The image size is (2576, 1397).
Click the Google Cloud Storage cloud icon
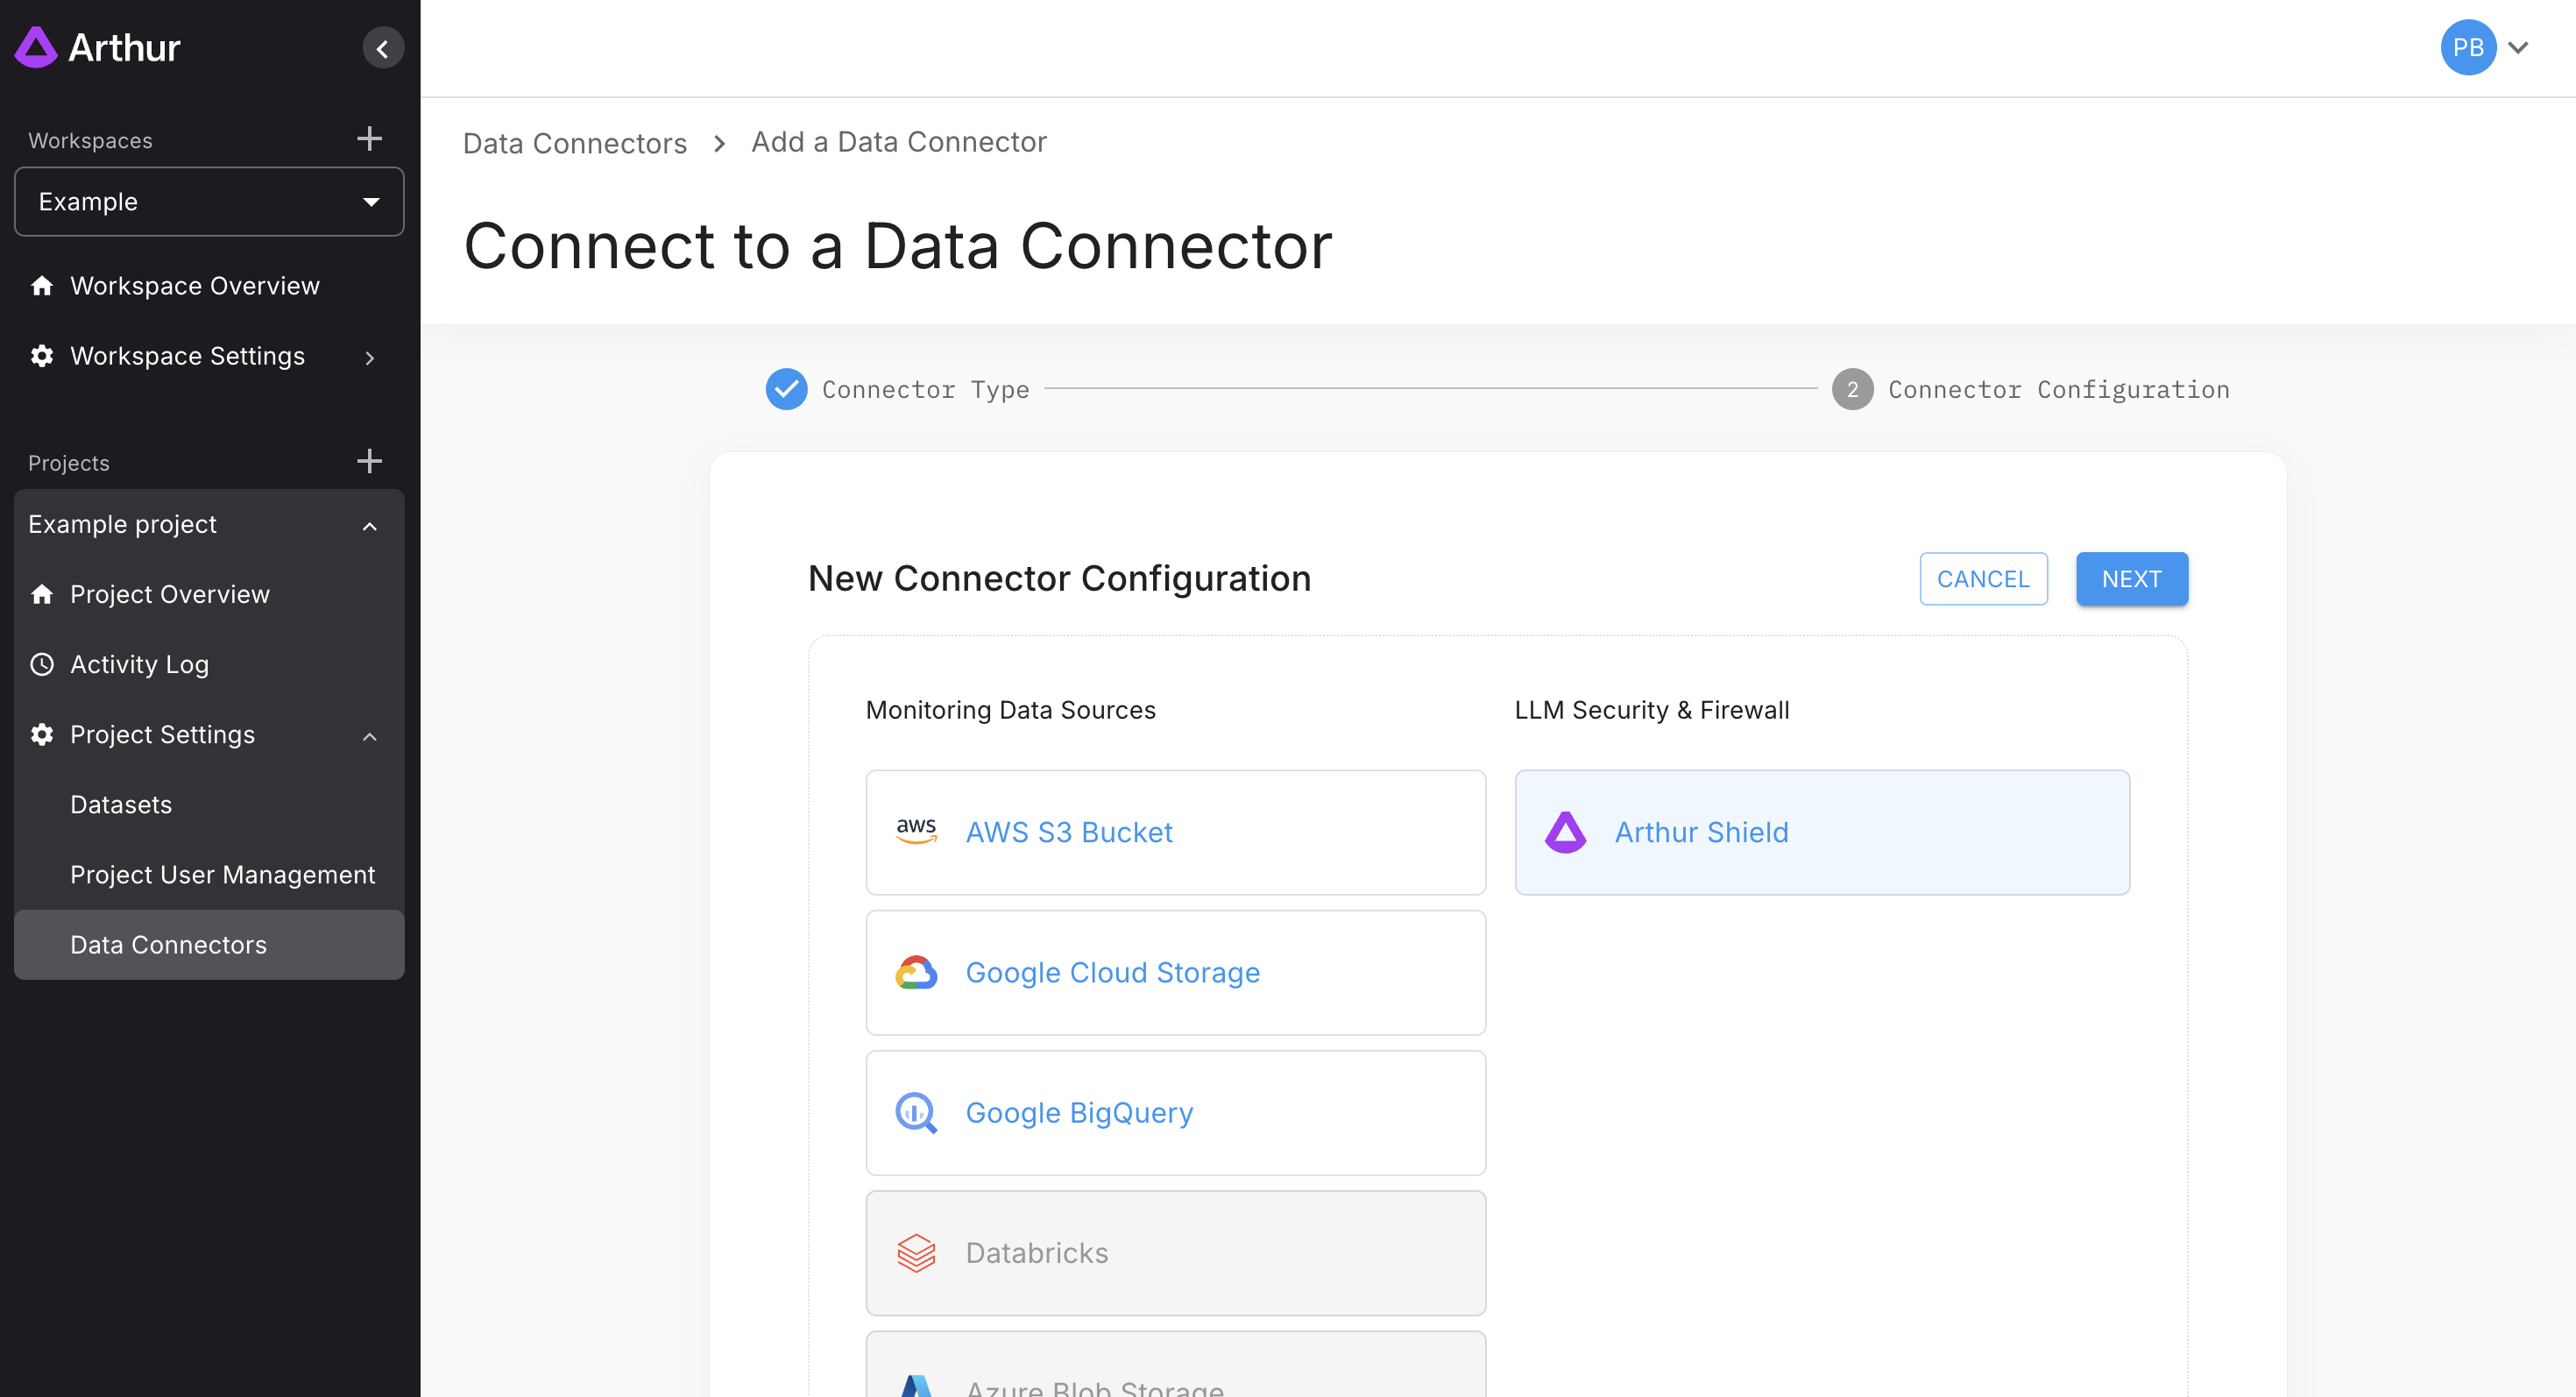[x=915, y=972]
